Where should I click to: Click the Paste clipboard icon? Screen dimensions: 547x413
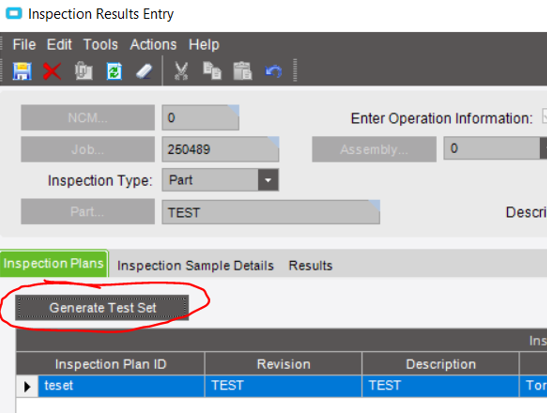tap(242, 71)
